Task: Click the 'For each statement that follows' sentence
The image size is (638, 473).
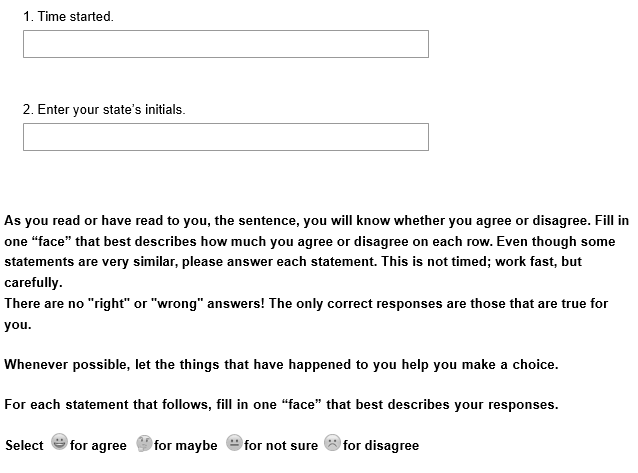Action: coord(281,405)
